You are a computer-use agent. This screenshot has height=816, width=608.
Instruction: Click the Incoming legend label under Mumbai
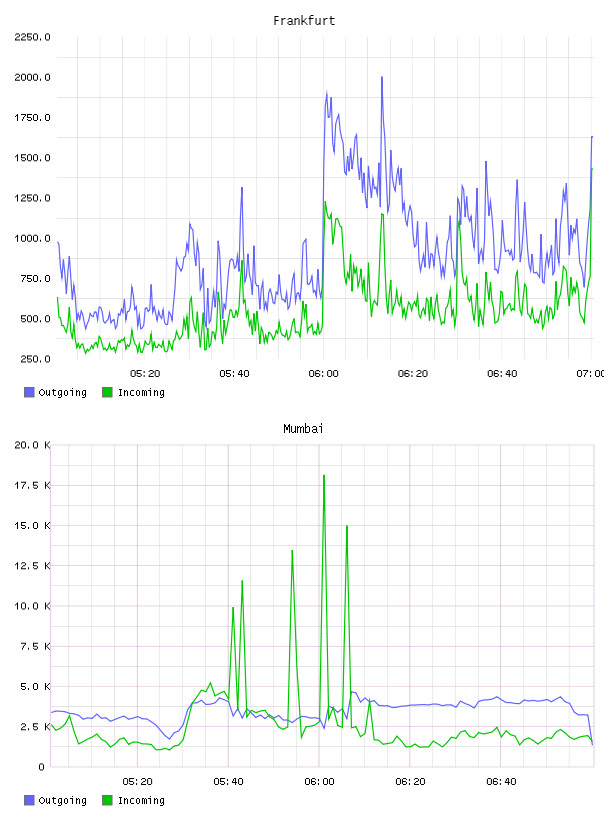click(x=141, y=800)
